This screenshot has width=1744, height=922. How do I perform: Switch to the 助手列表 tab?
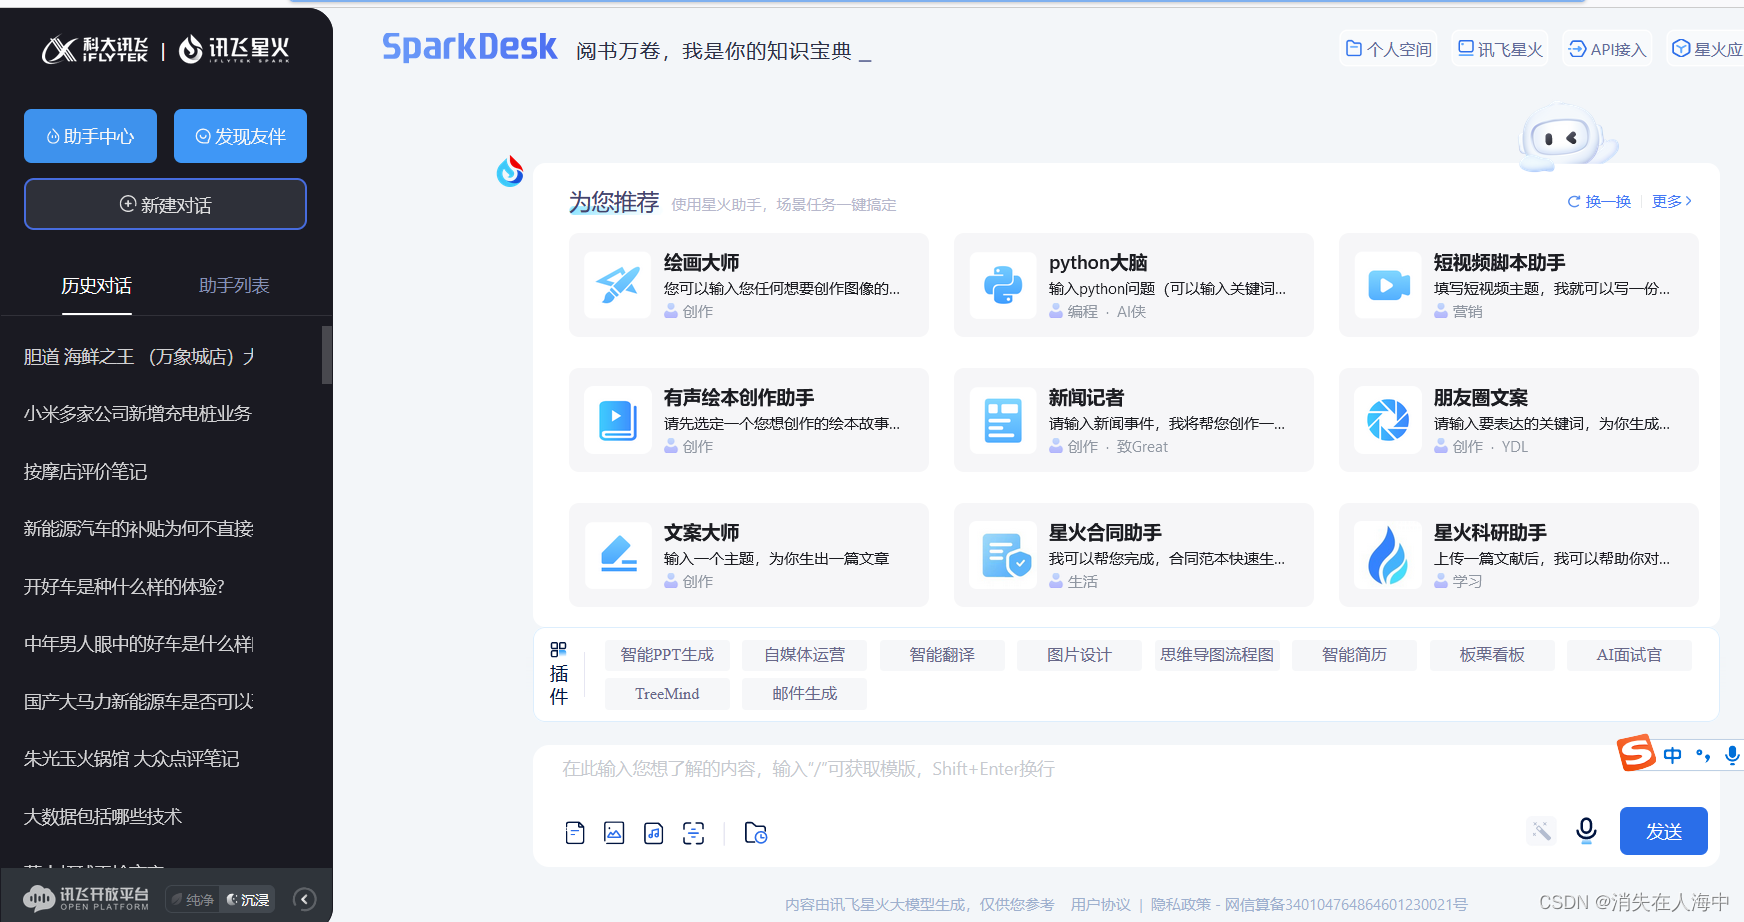[x=234, y=286]
